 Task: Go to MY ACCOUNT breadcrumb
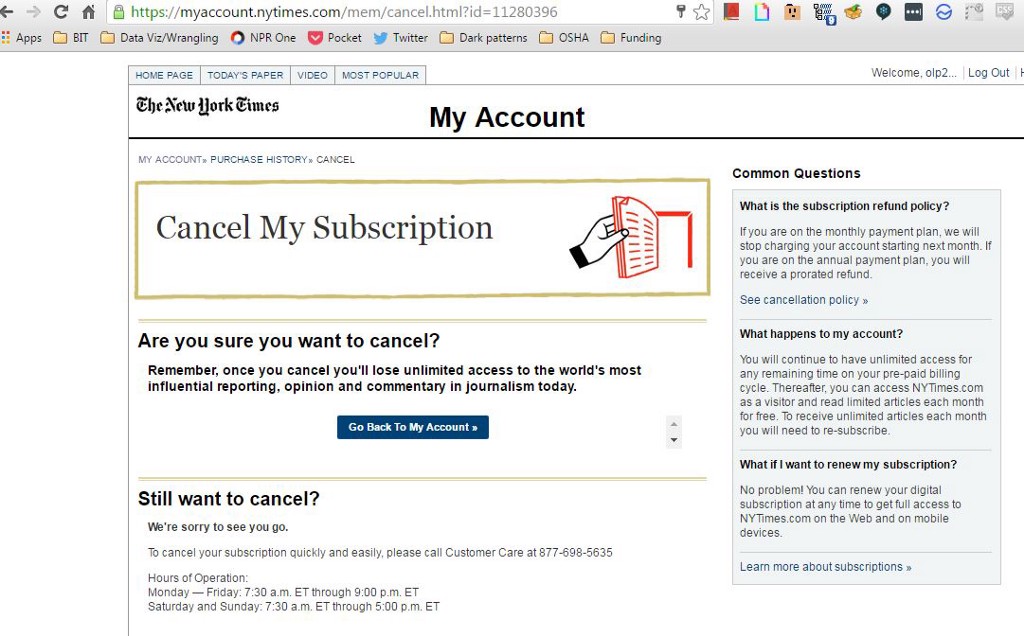pyautogui.click(x=170, y=159)
